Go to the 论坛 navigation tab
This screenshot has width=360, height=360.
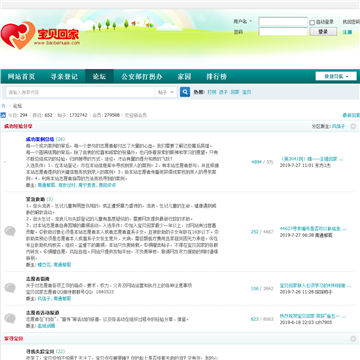(99, 76)
